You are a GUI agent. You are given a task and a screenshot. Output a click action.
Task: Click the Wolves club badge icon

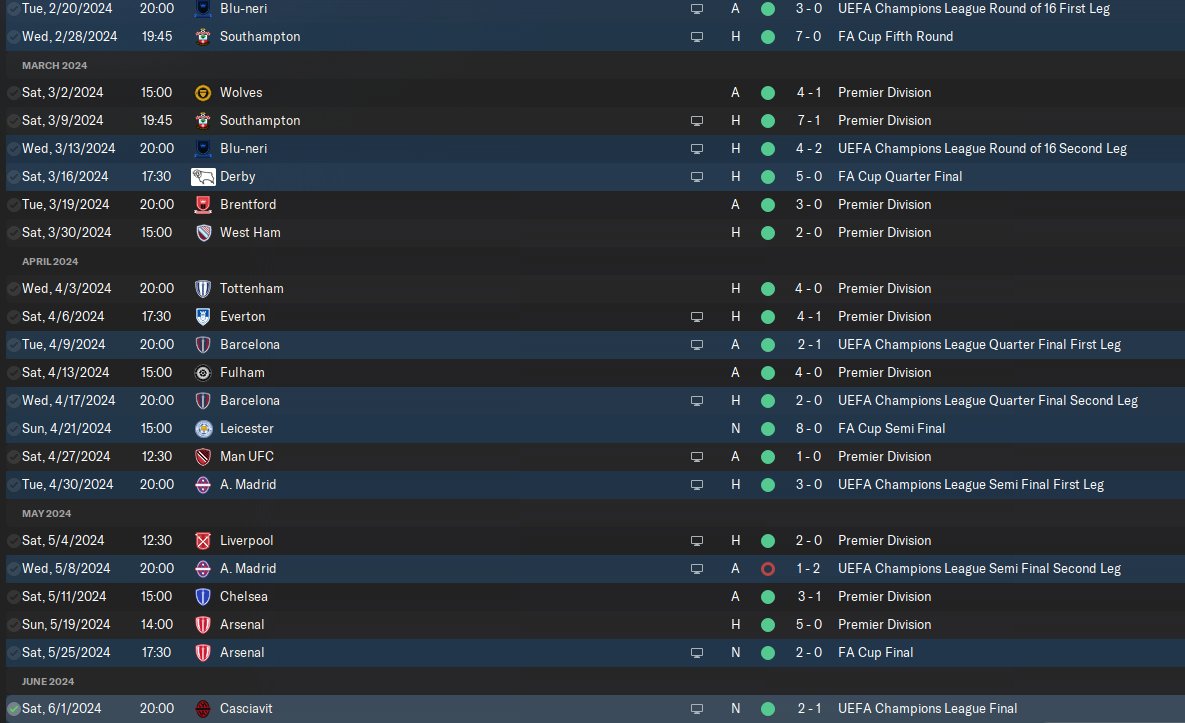[x=203, y=93]
